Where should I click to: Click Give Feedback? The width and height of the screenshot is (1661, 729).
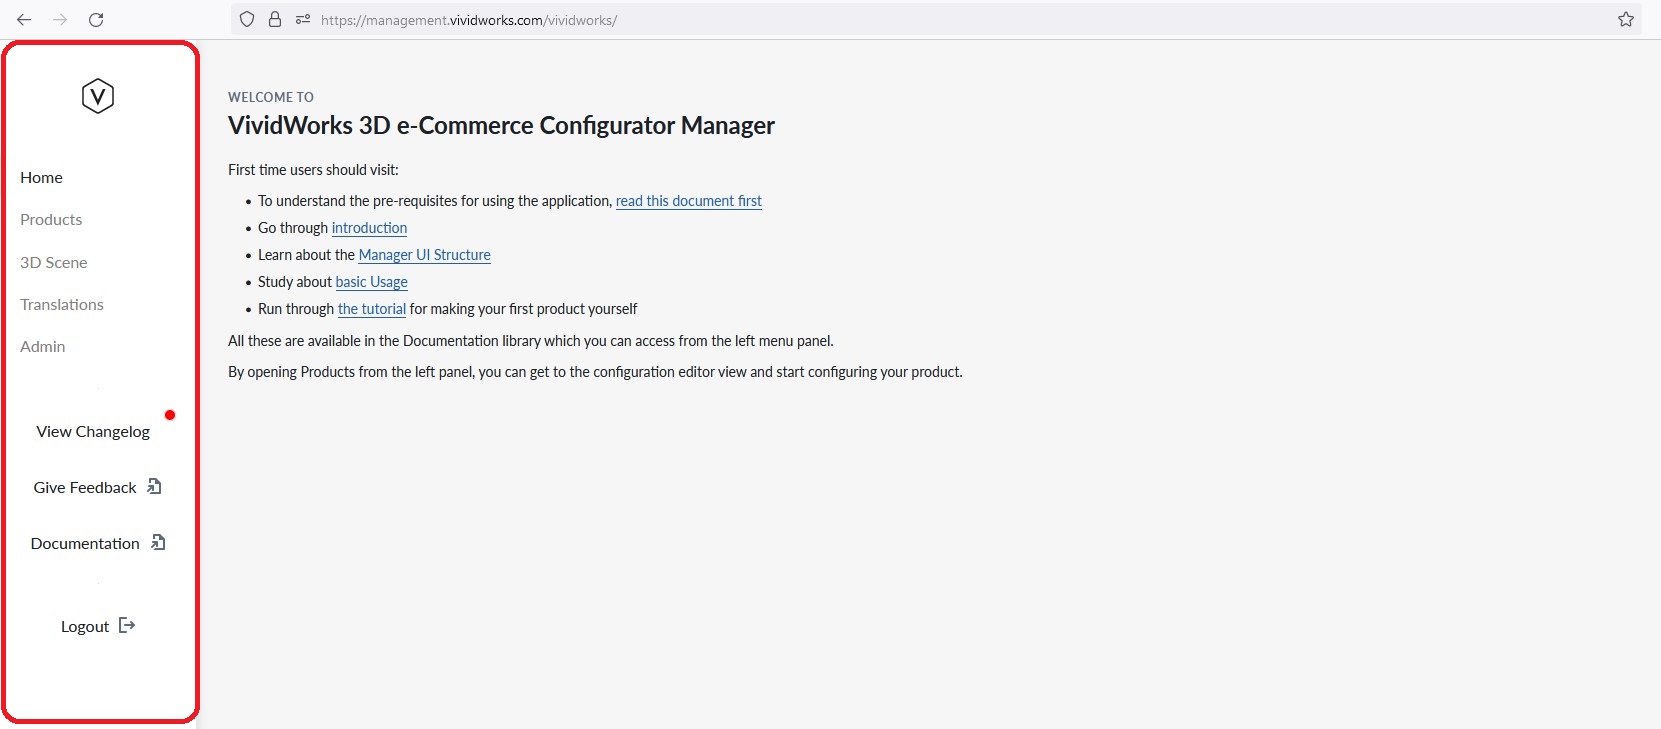point(85,487)
